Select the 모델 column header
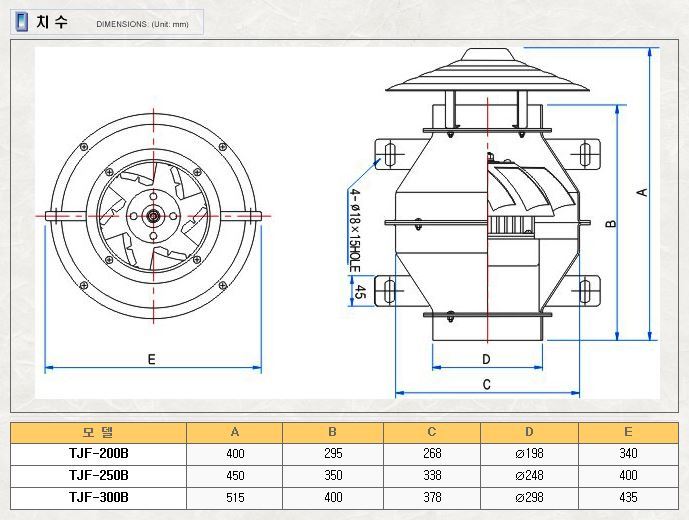689x520 pixels. click(x=98, y=432)
